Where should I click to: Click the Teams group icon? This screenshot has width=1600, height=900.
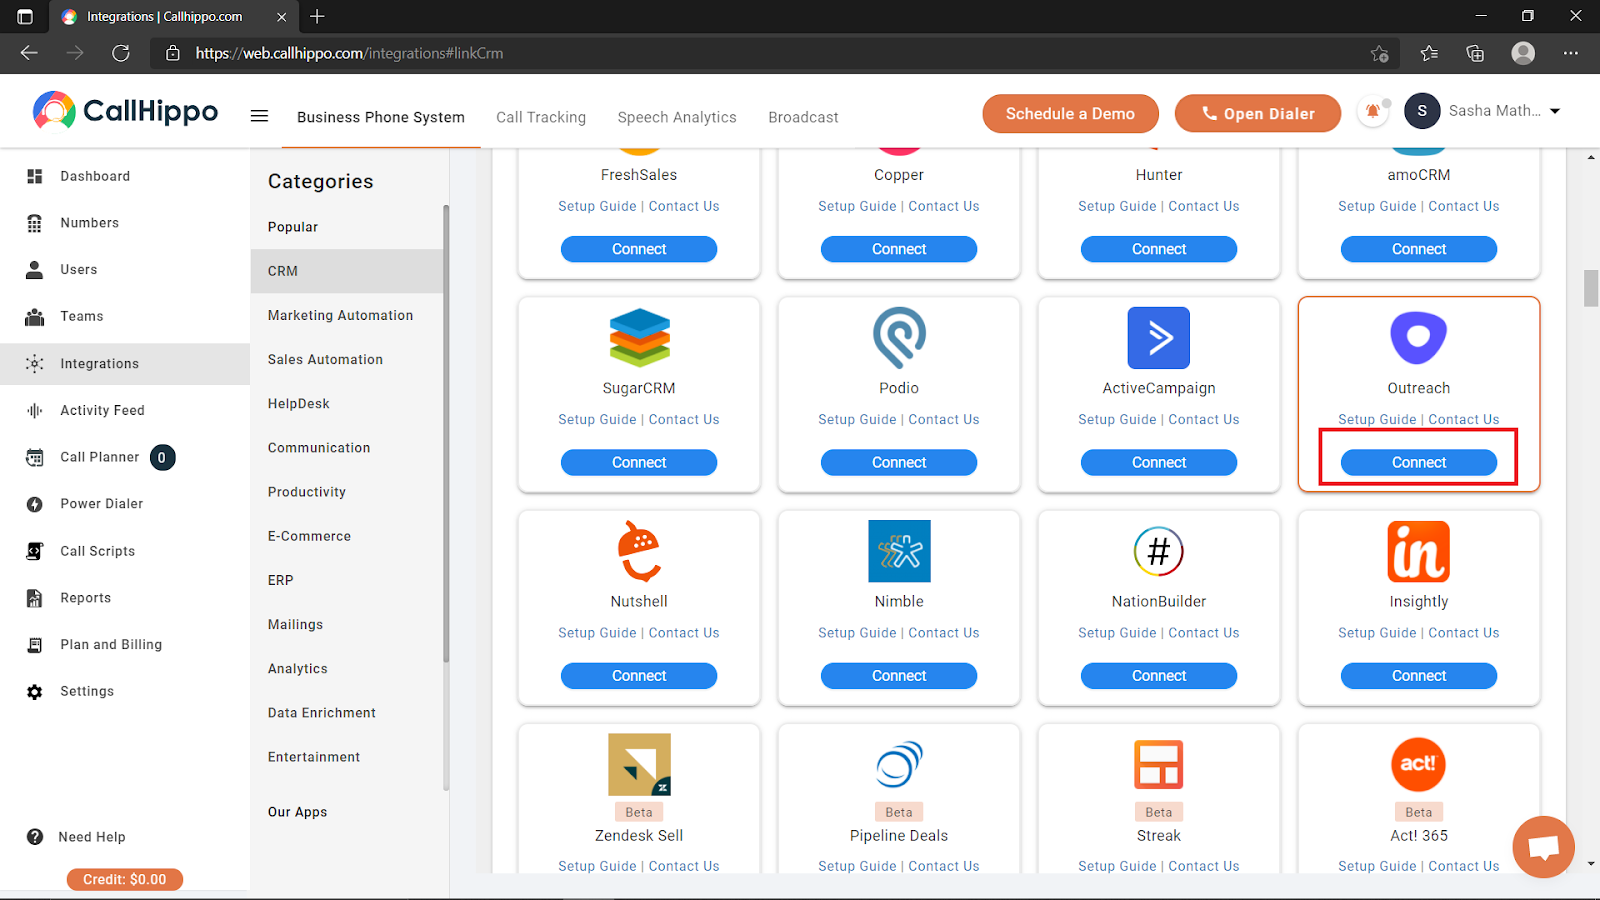[35, 317]
